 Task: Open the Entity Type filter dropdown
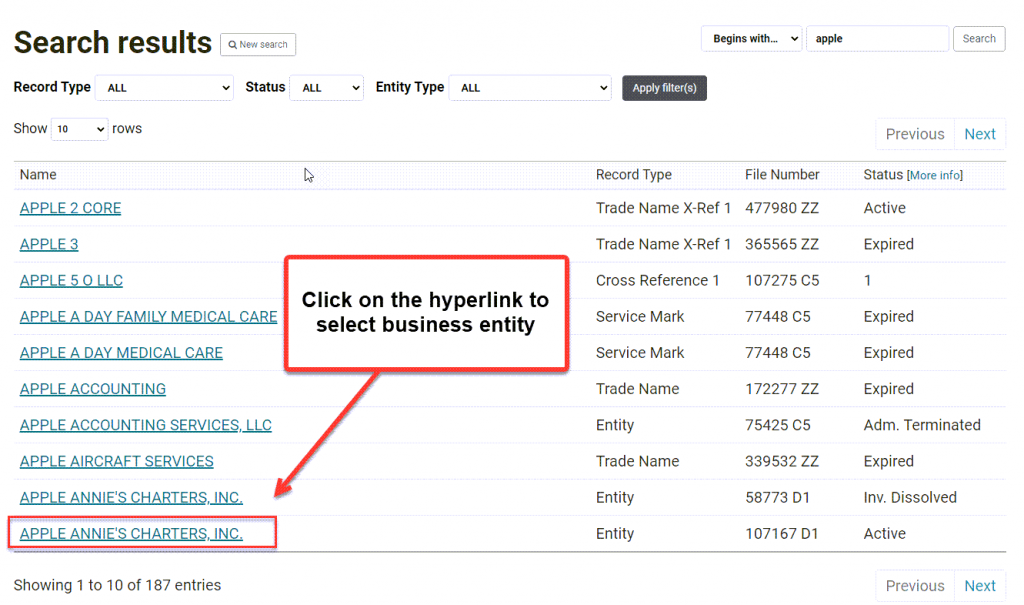coord(530,88)
